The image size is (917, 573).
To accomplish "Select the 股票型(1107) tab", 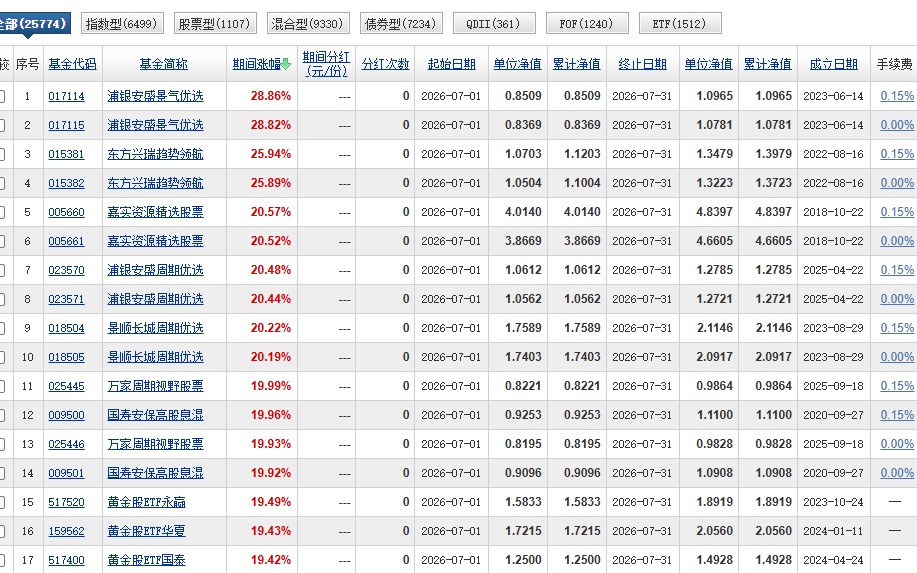I will (215, 23).
